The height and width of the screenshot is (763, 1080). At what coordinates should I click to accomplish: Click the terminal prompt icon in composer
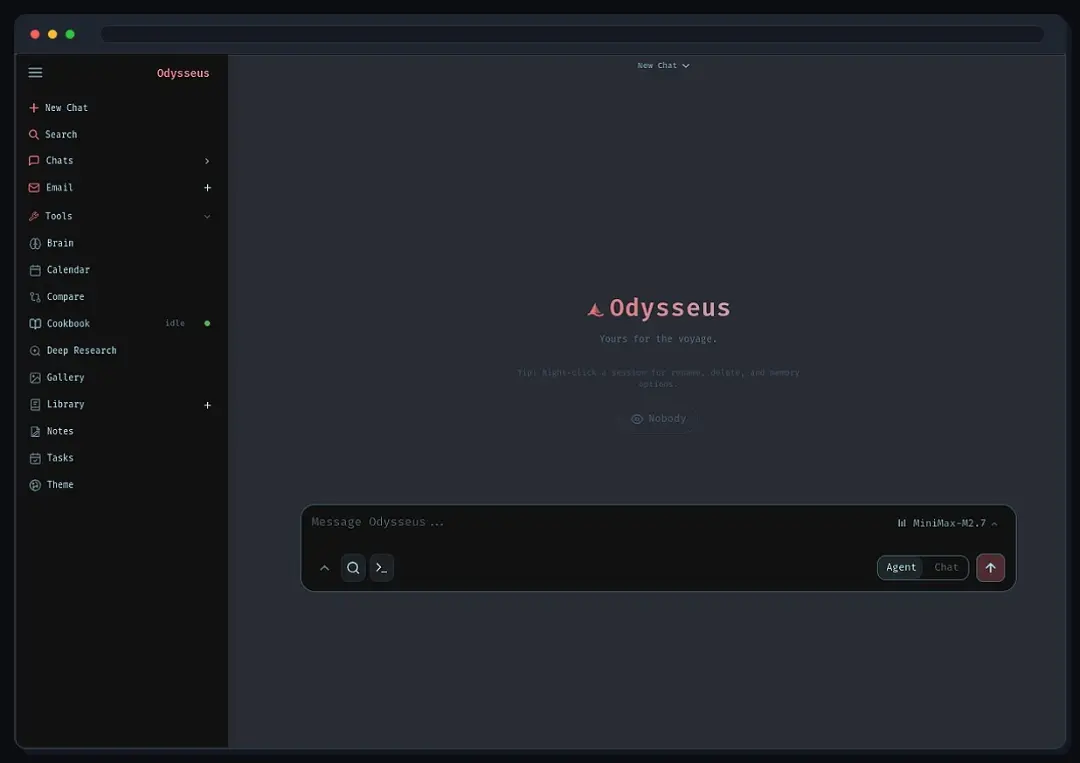pyautogui.click(x=382, y=568)
